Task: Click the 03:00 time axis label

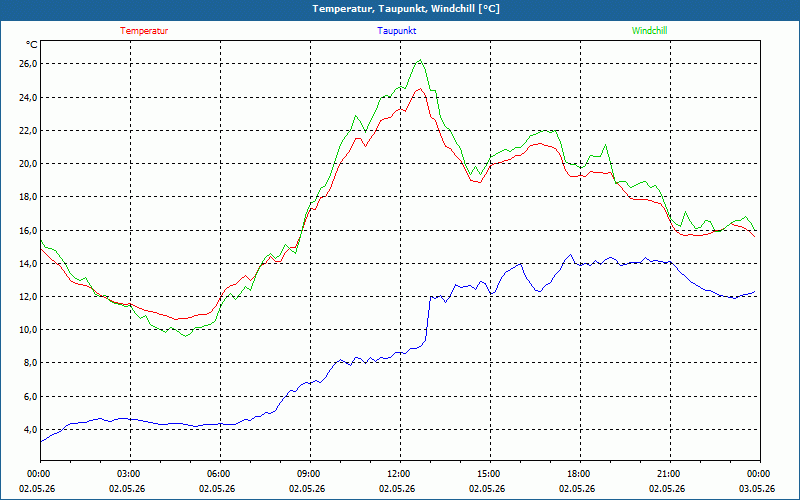Action: 131,473
